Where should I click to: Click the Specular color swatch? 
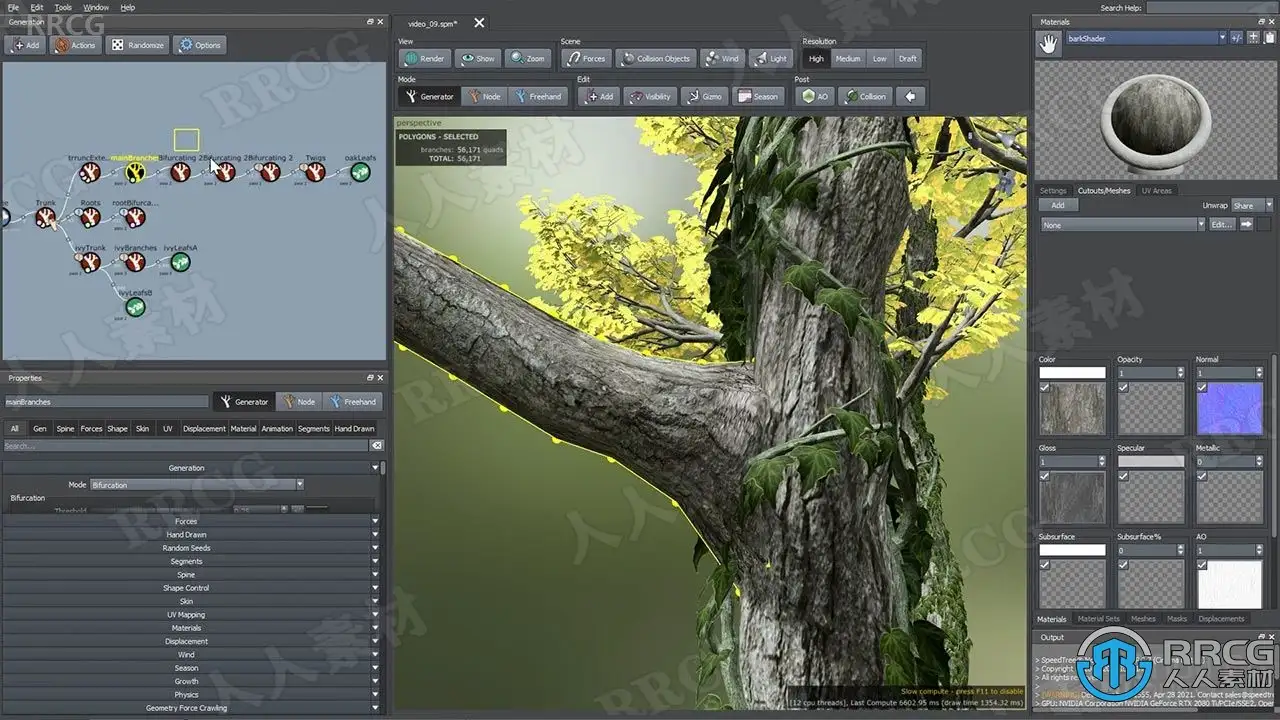(x=1150, y=462)
